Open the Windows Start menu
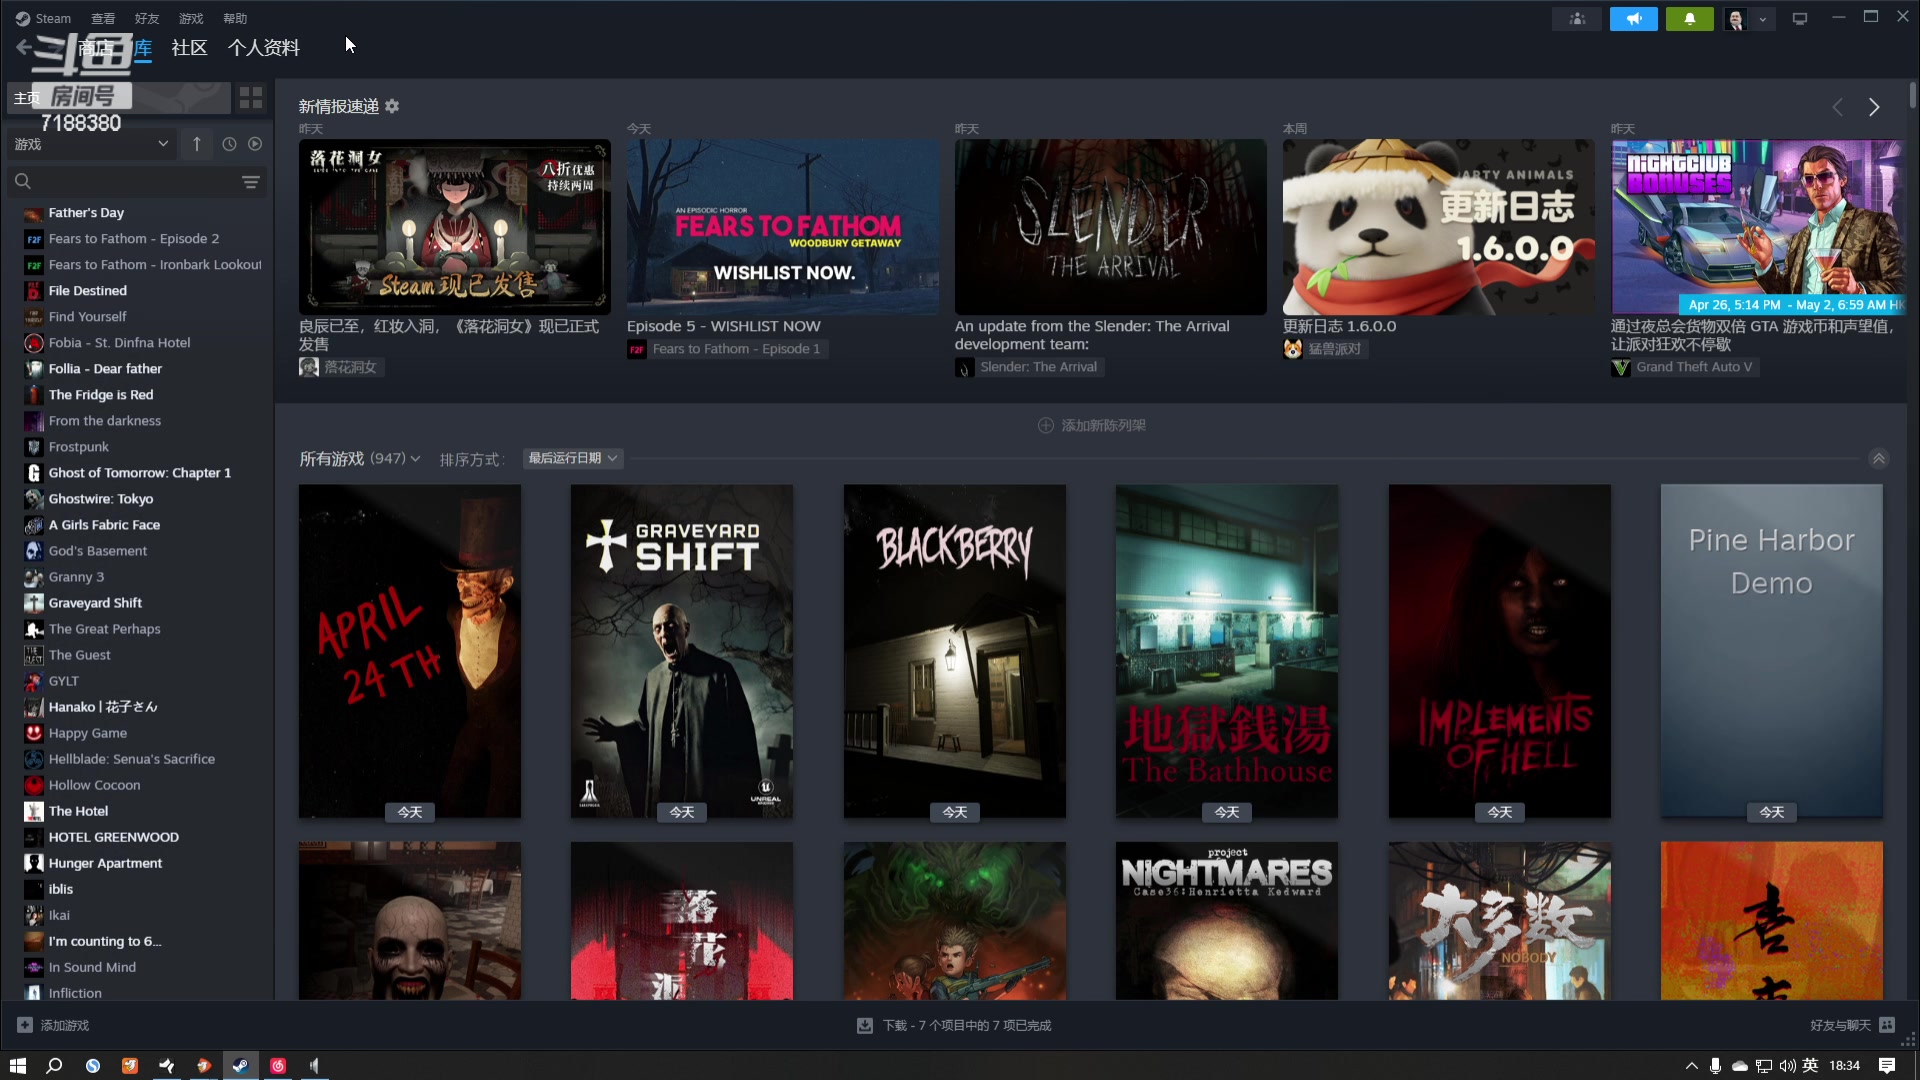The image size is (1920, 1080). [x=17, y=1066]
